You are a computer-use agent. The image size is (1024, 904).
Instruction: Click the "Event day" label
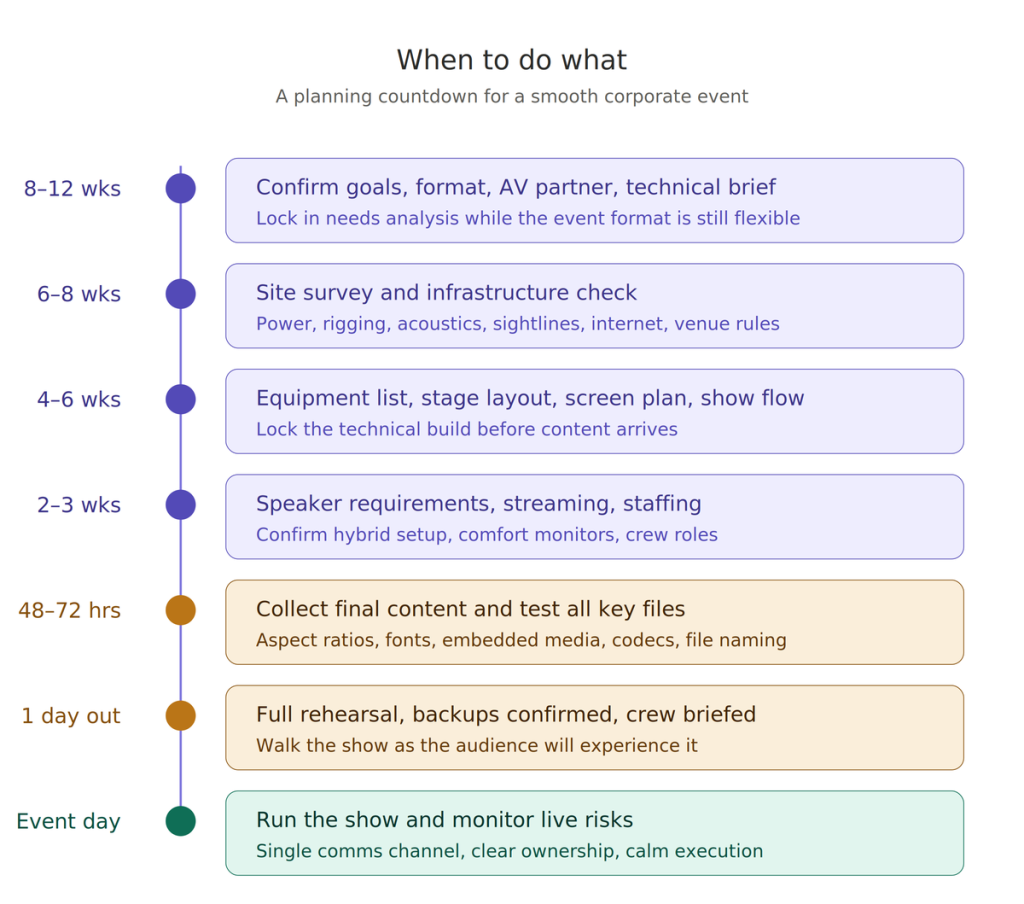coord(68,822)
